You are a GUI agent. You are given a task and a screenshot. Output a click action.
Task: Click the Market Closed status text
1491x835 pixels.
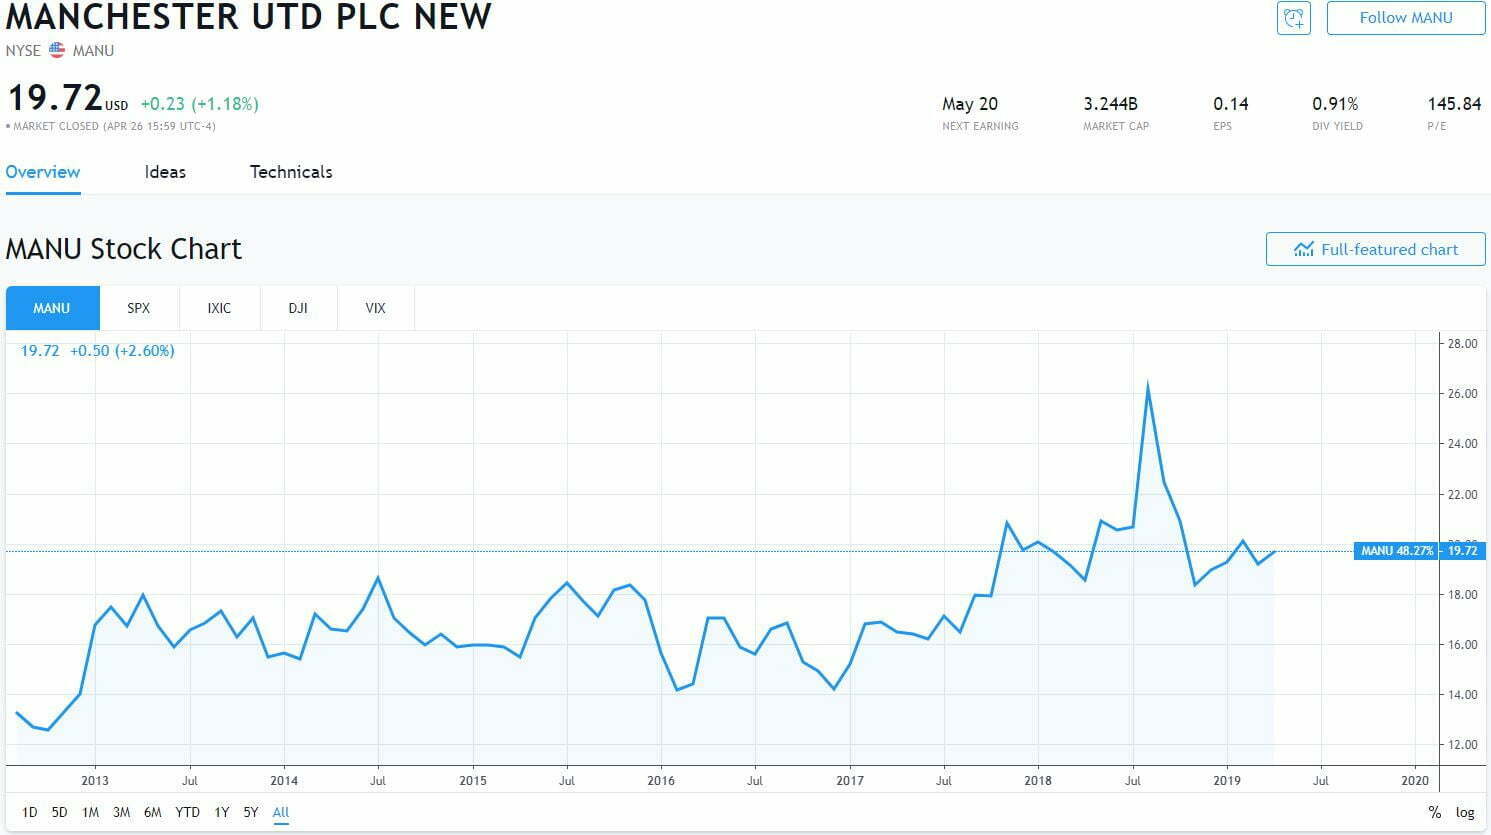111,127
